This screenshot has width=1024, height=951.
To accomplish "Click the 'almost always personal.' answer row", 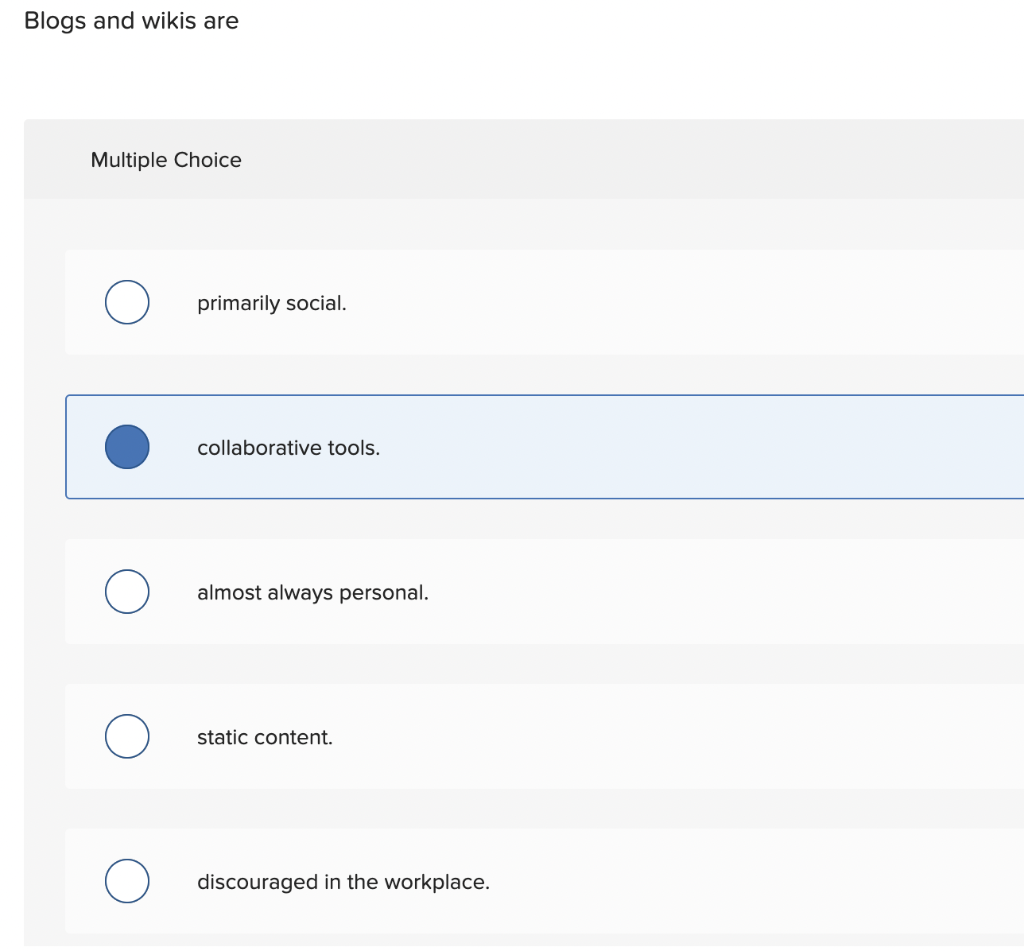I will pyautogui.click(x=500, y=592).
